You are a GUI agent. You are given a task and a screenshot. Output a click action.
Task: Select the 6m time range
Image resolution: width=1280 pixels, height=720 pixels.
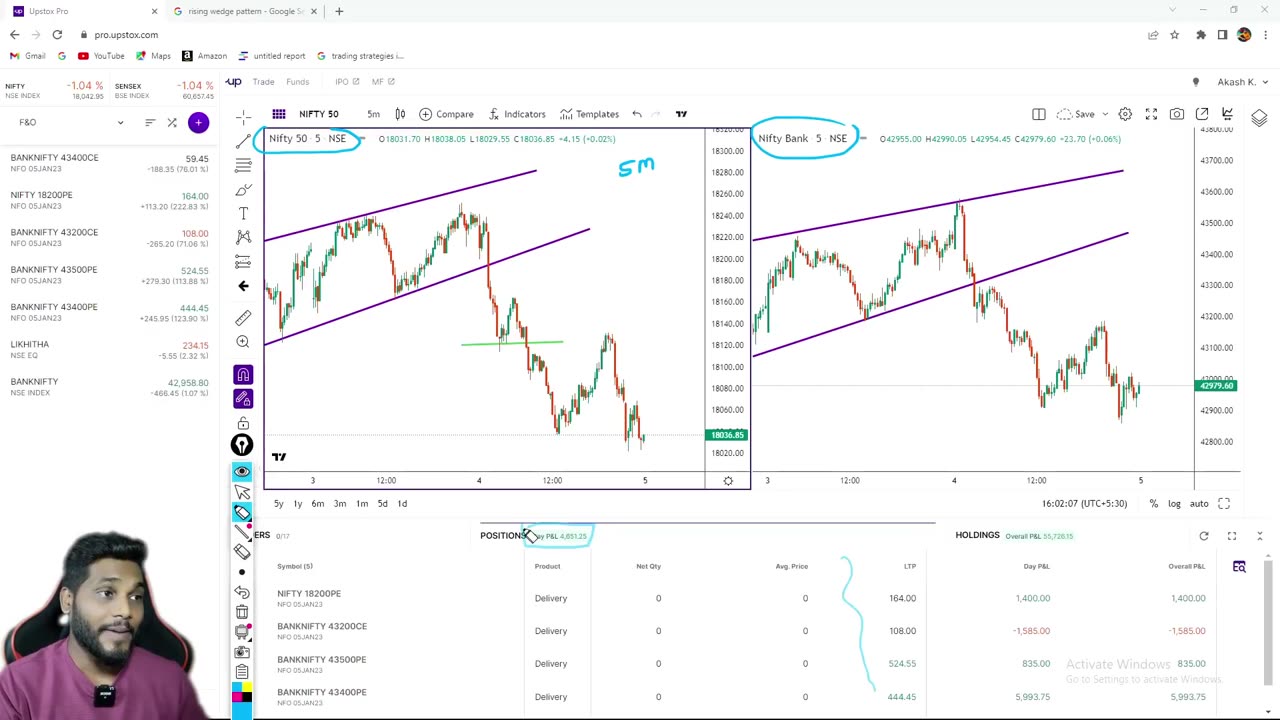pyautogui.click(x=317, y=504)
